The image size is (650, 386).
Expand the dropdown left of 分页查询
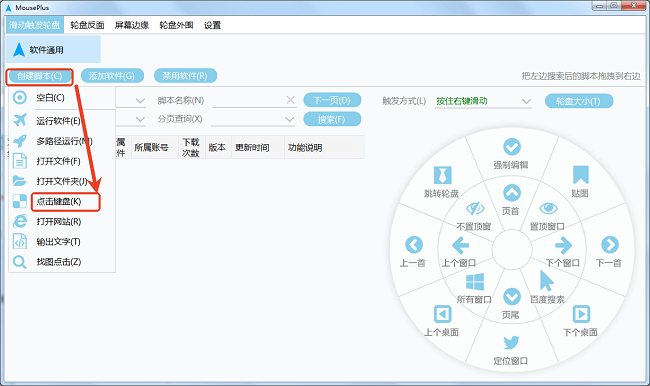pyautogui.click(x=140, y=120)
